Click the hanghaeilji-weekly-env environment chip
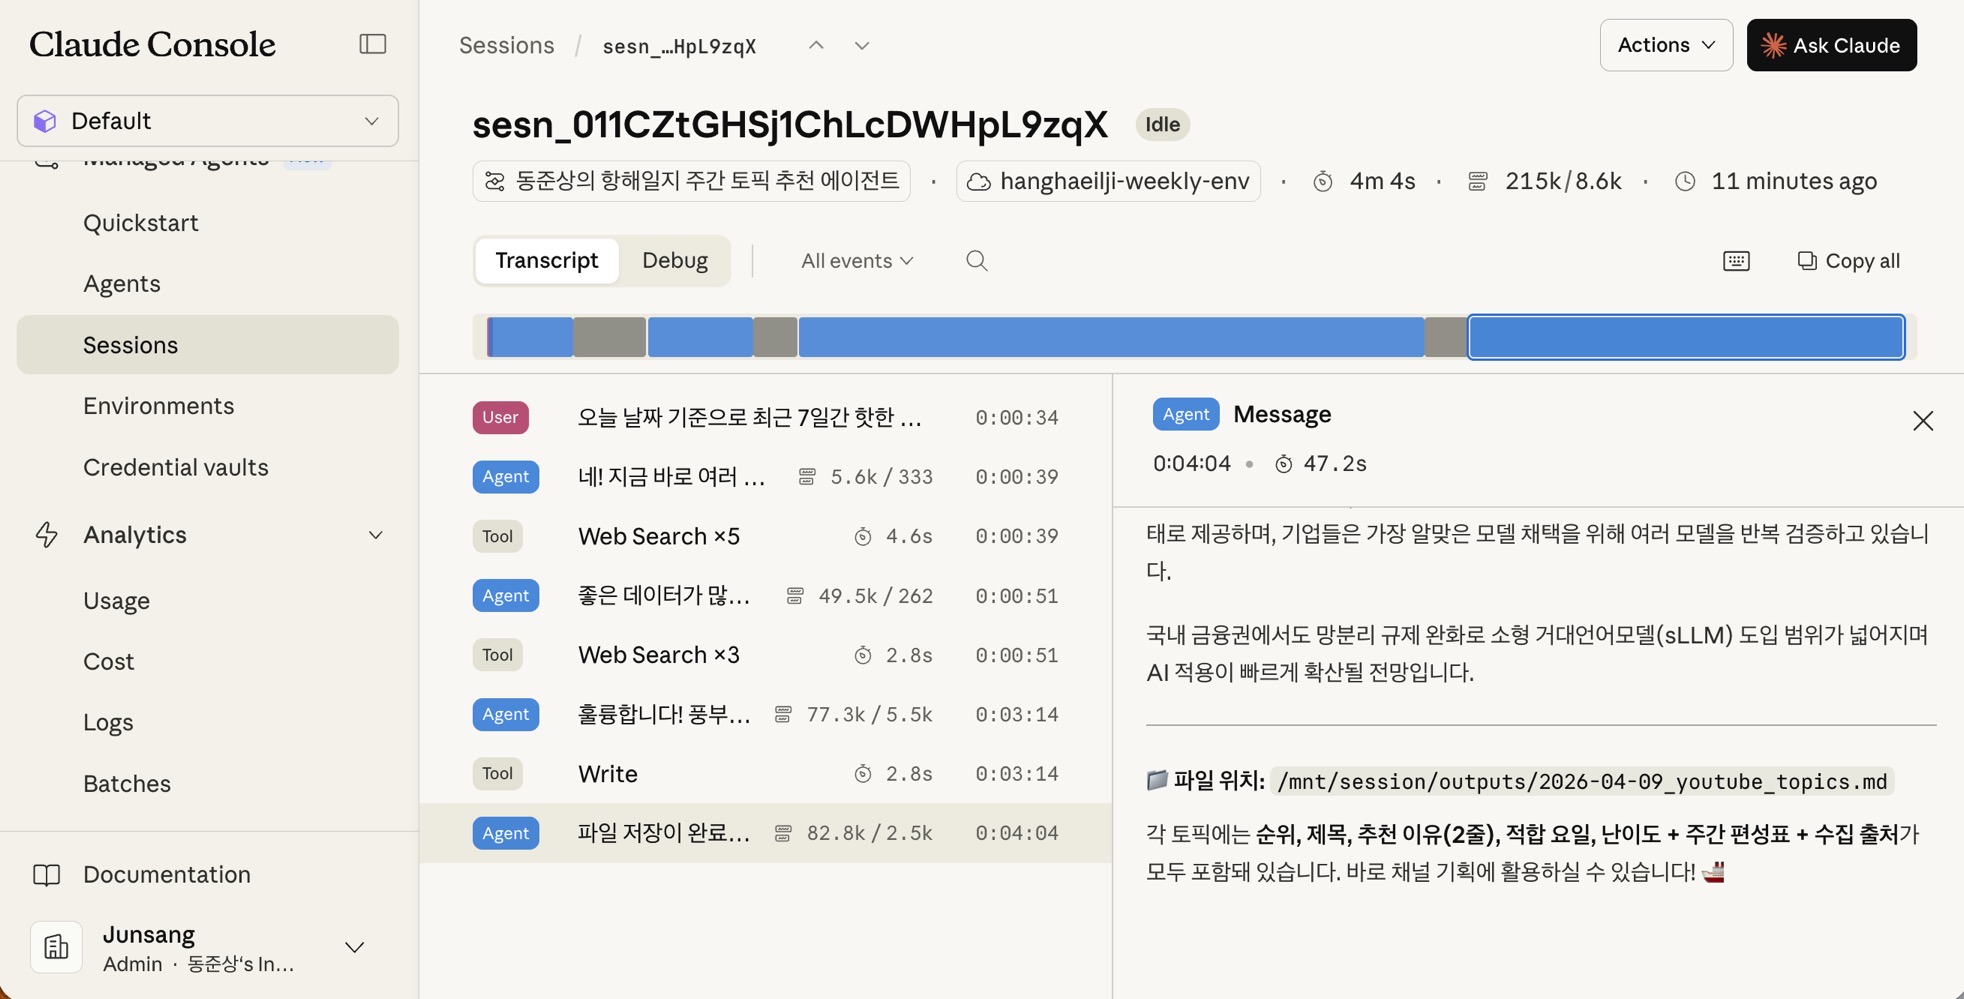1964x999 pixels. [1108, 181]
